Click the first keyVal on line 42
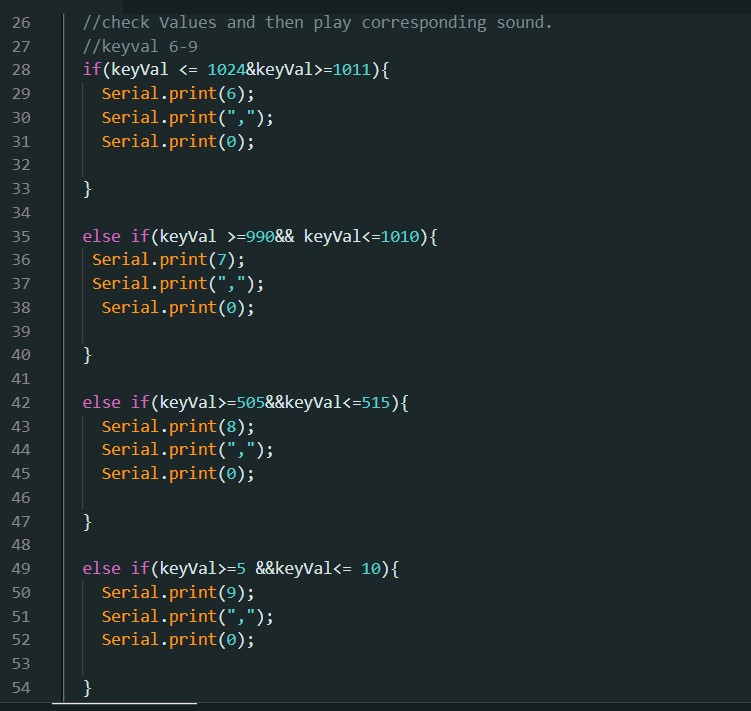 click(188, 402)
